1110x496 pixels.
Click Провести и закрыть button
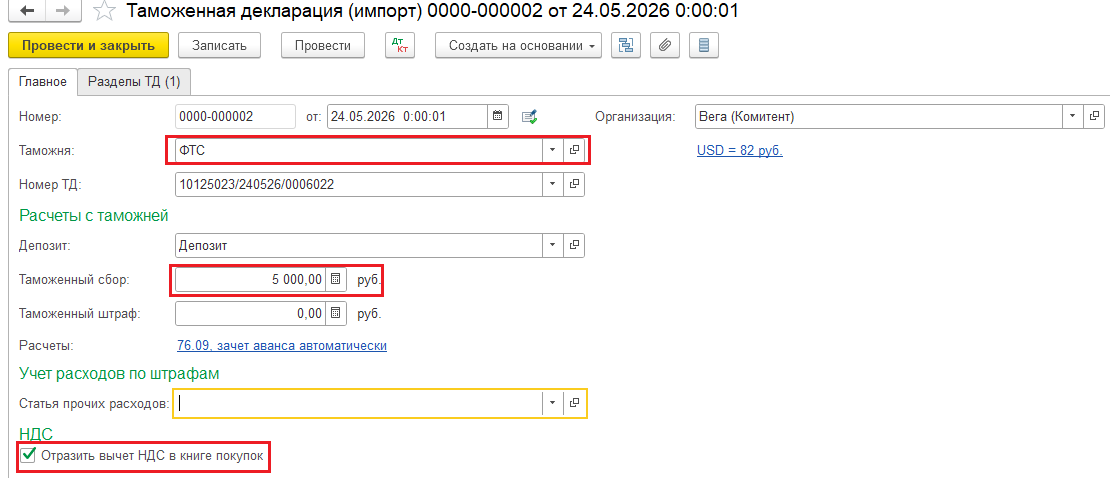[x=88, y=45]
